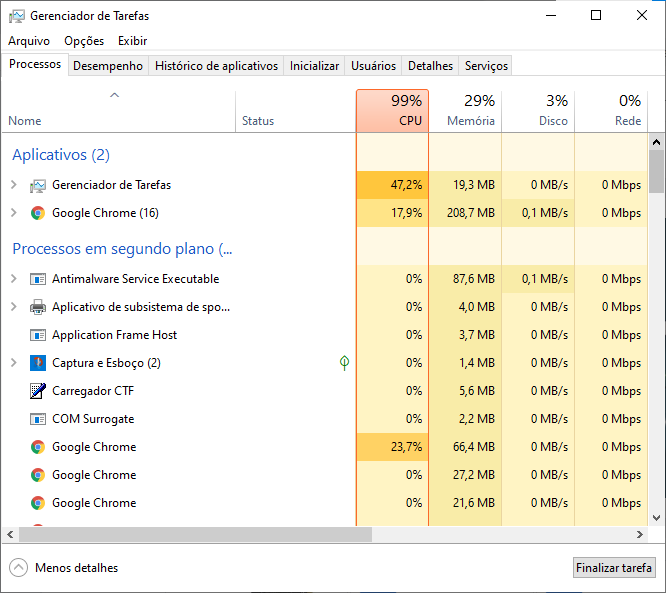Select the Processos tab

(35, 64)
